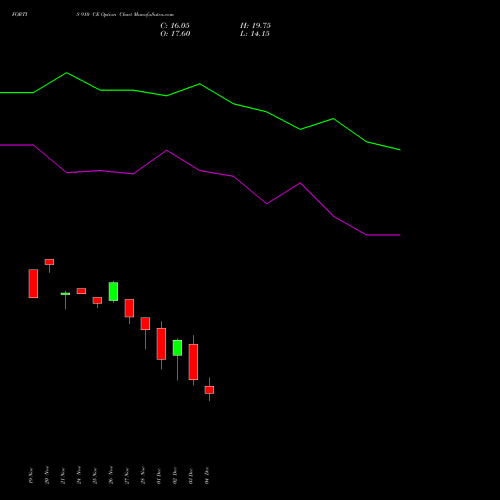Select the 28 Nov date label

click(143, 475)
